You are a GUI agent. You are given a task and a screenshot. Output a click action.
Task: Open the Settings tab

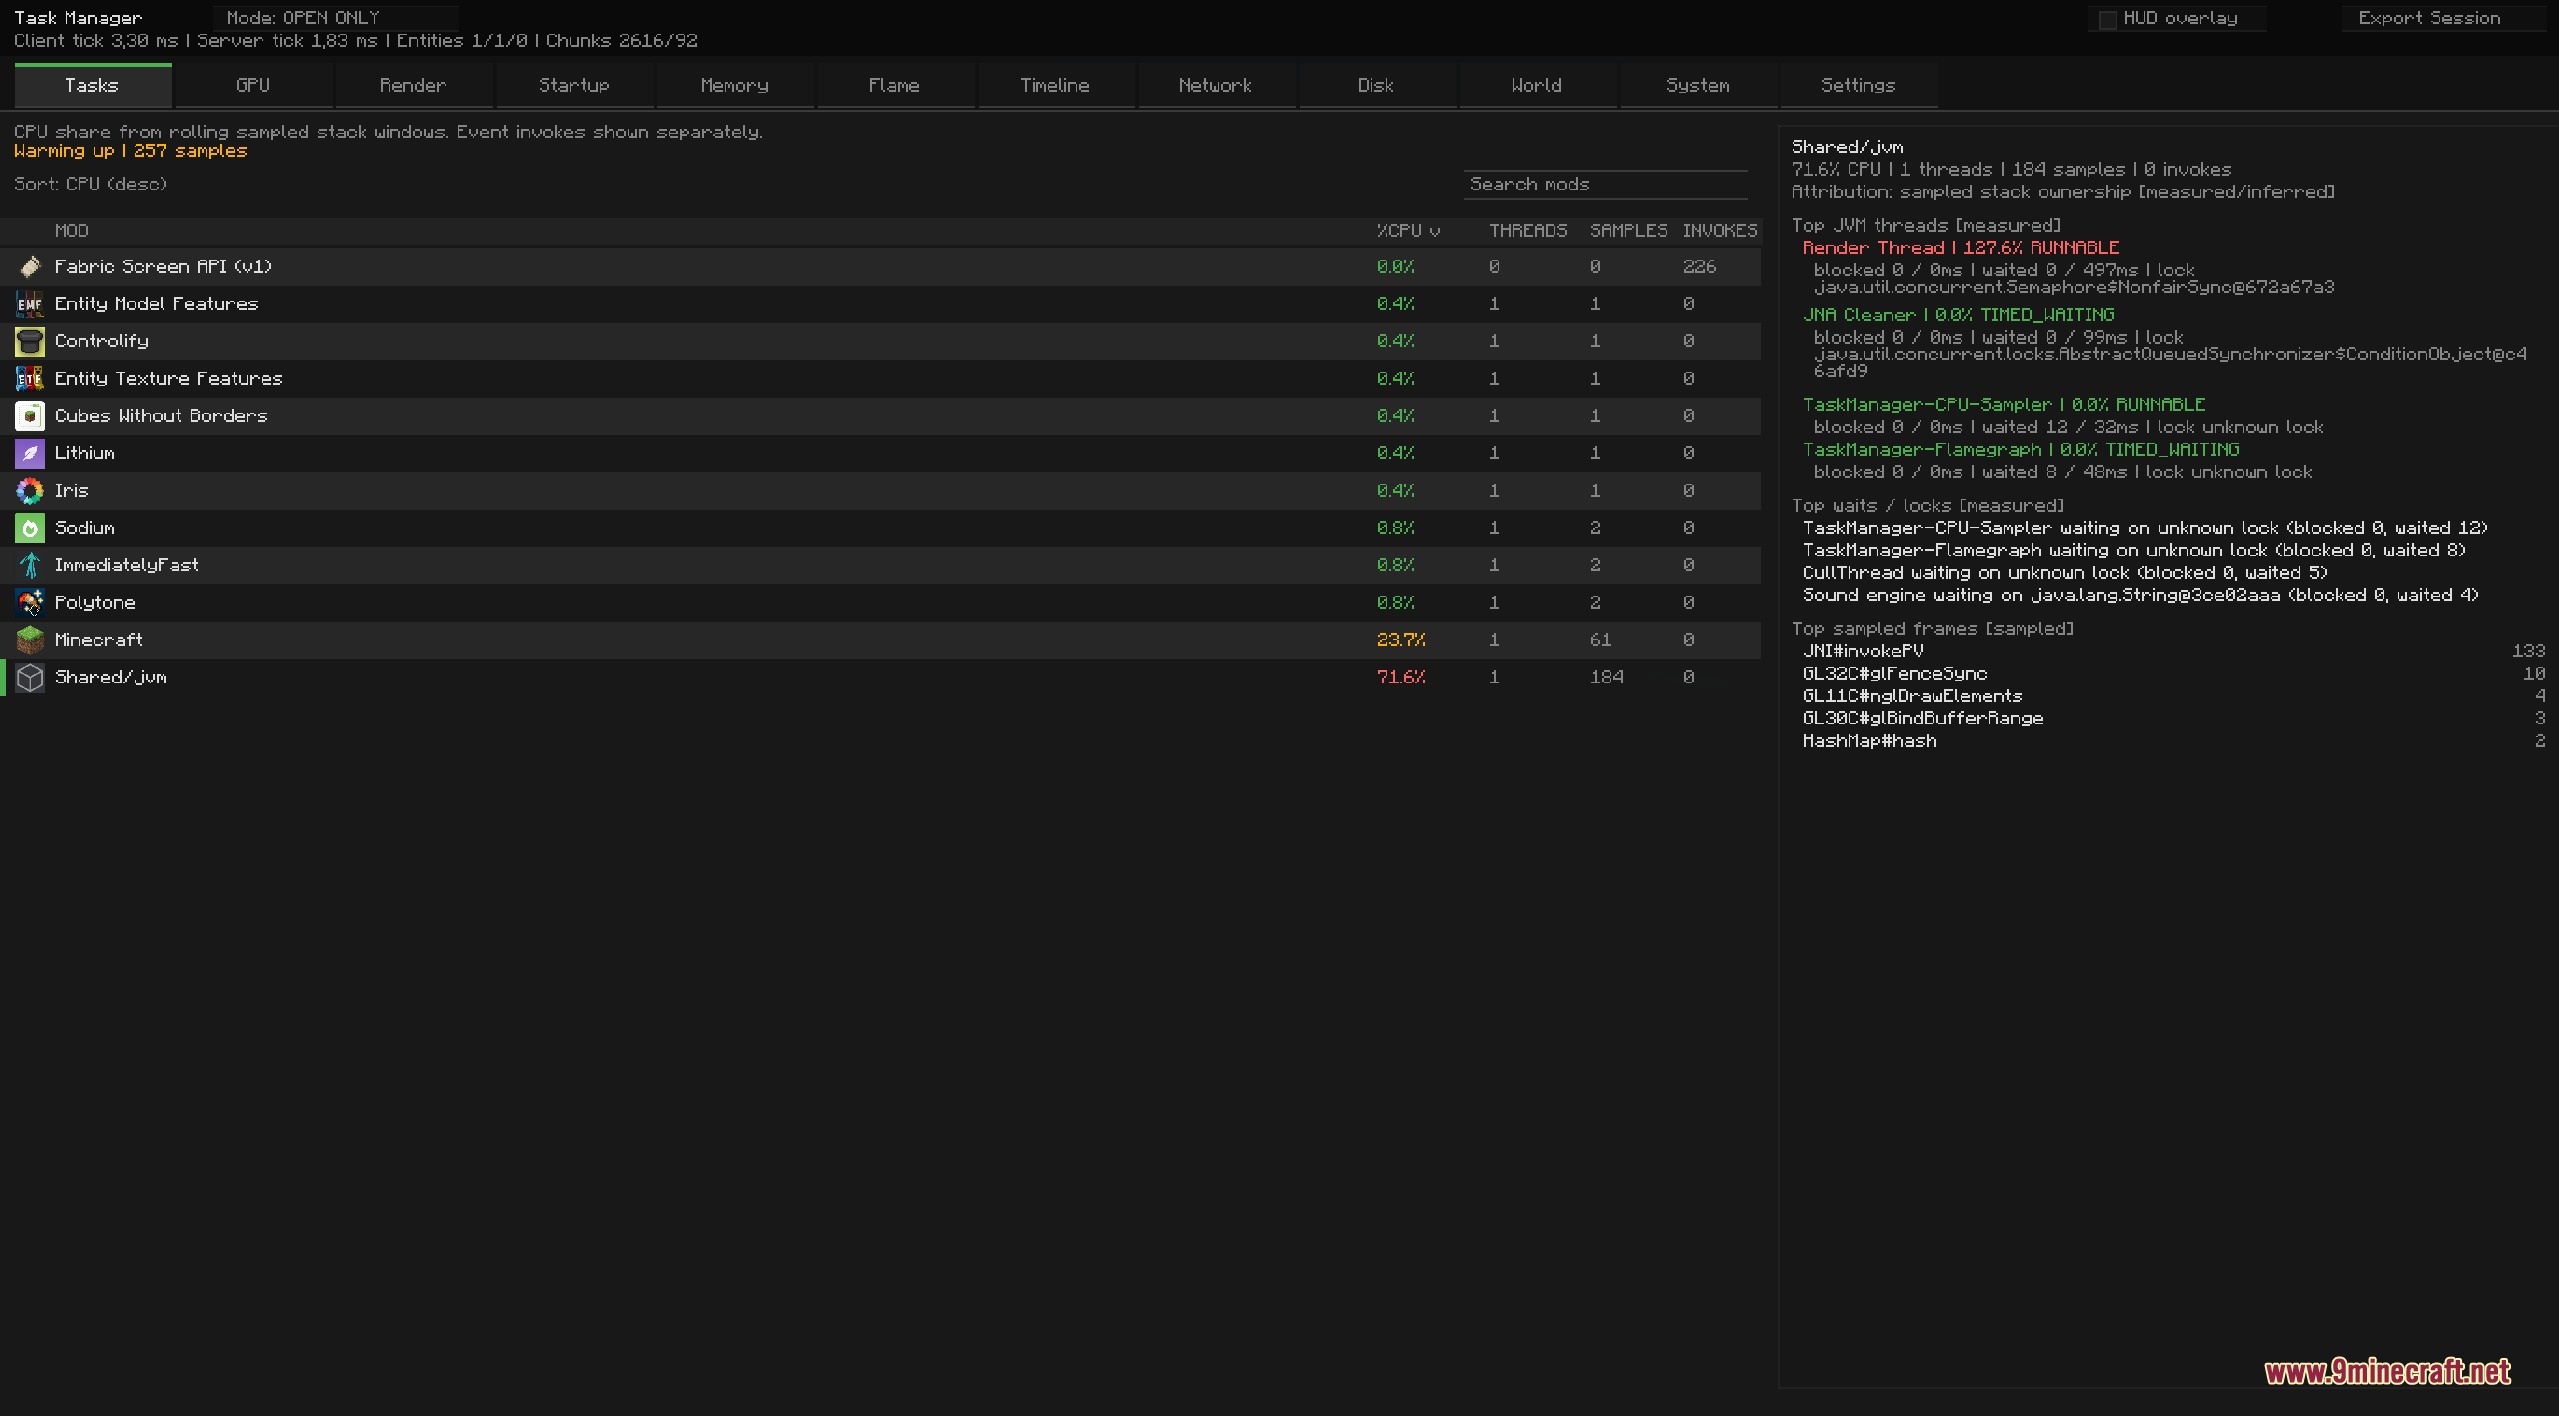point(1858,86)
